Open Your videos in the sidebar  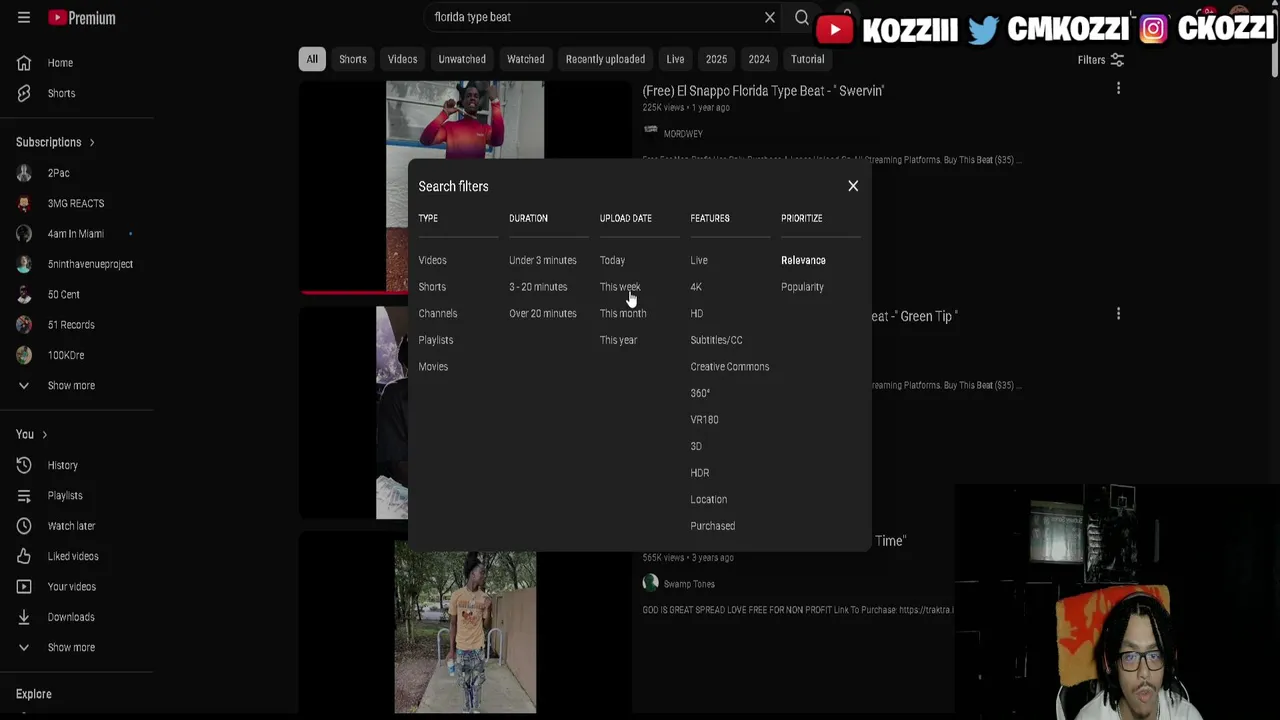[72, 587]
